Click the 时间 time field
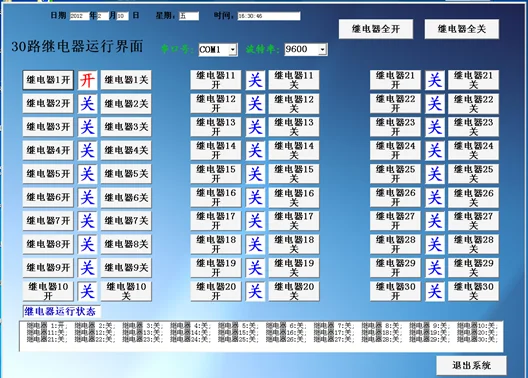The height and width of the screenshot is (378, 528). (x=269, y=16)
